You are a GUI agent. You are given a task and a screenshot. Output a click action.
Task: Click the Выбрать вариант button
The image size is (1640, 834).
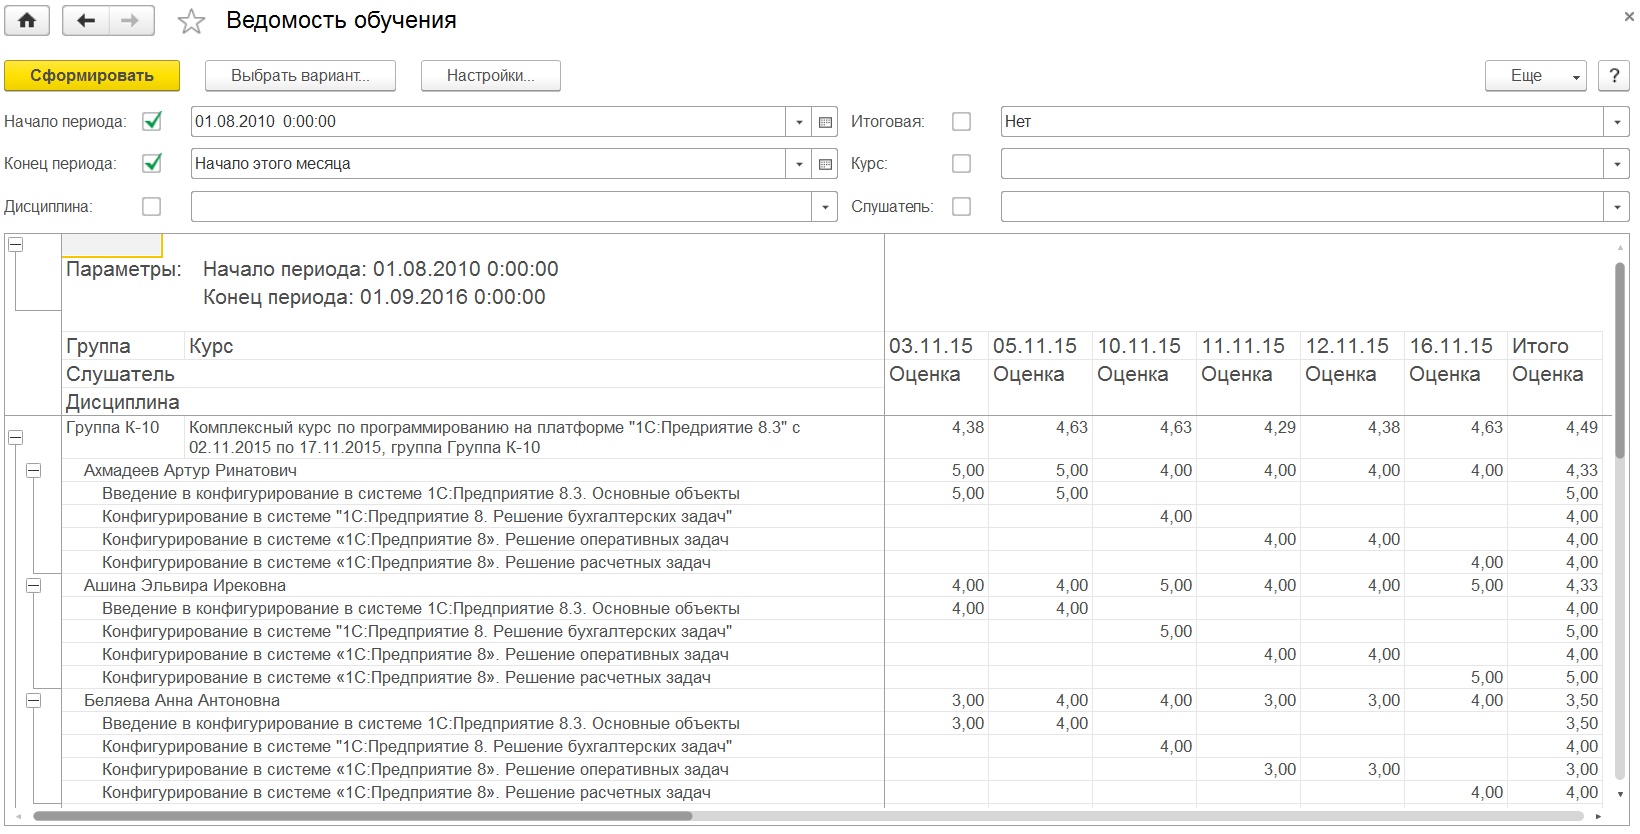[x=300, y=76]
